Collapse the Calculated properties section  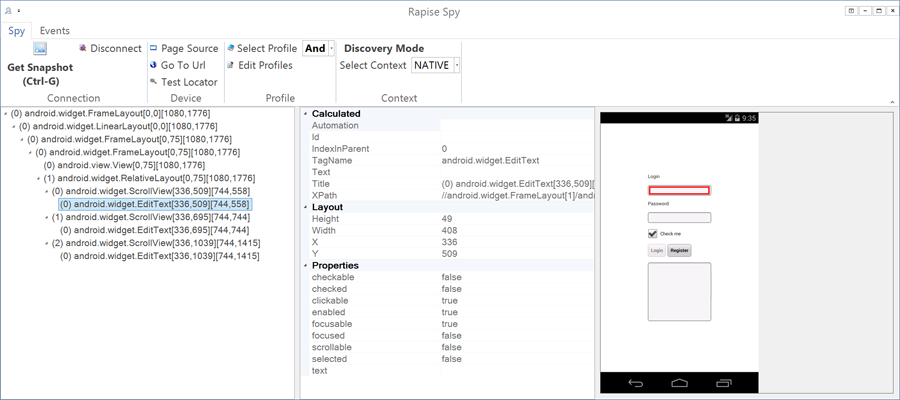point(305,114)
